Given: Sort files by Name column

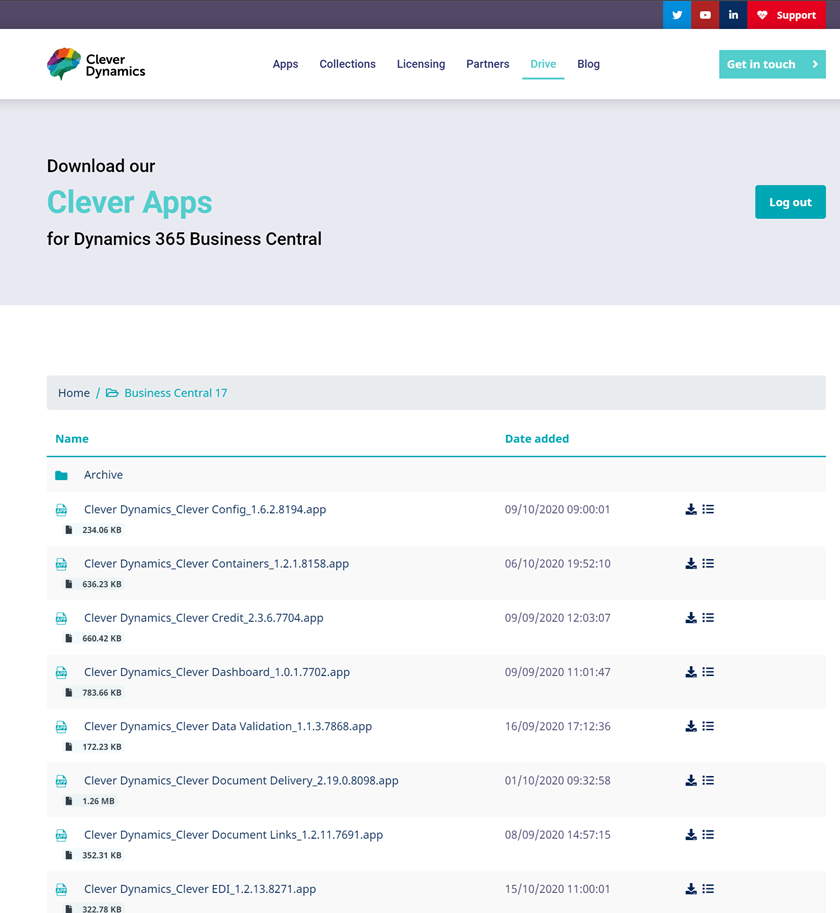Looking at the screenshot, I should [x=72, y=438].
